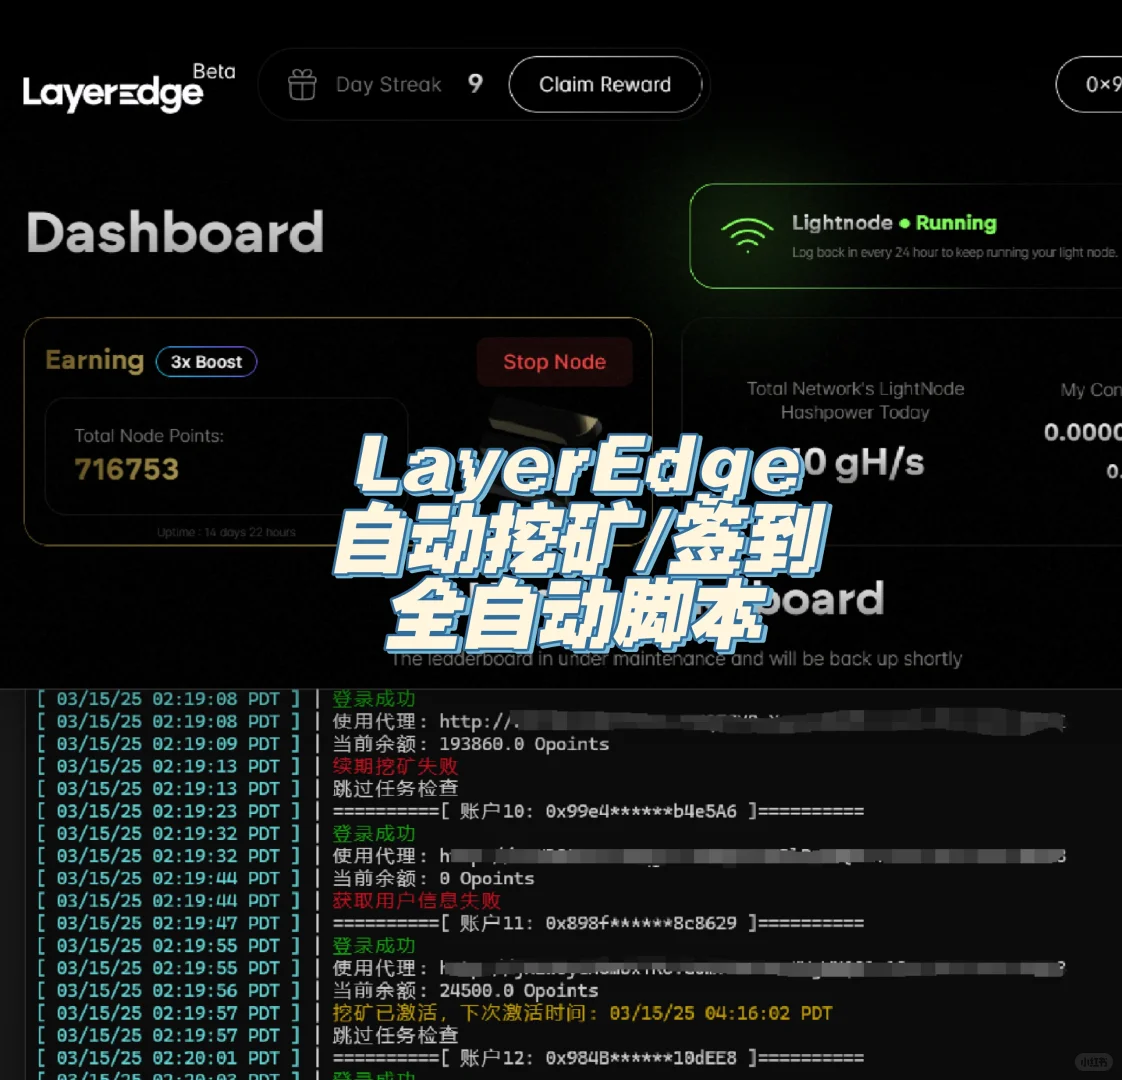The width and height of the screenshot is (1122, 1080).
Task: Expand the Total Network's LightNode Hashpower stat
Action: pos(855,425)
